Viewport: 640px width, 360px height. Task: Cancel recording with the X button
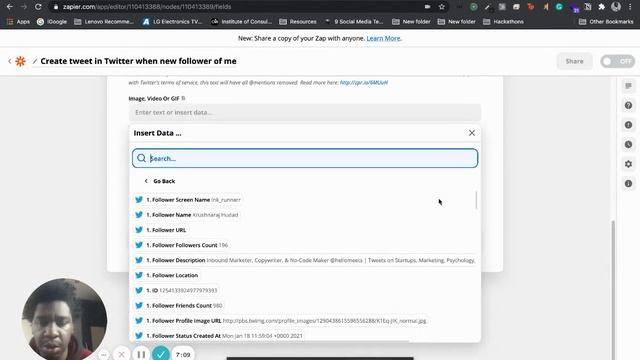click(121, 354)
